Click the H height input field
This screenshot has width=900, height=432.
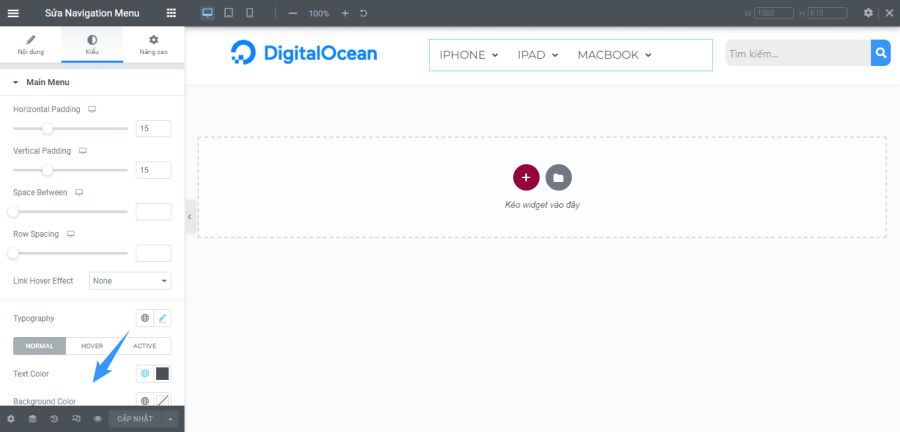pyautogui.click(x=827, y=13)
